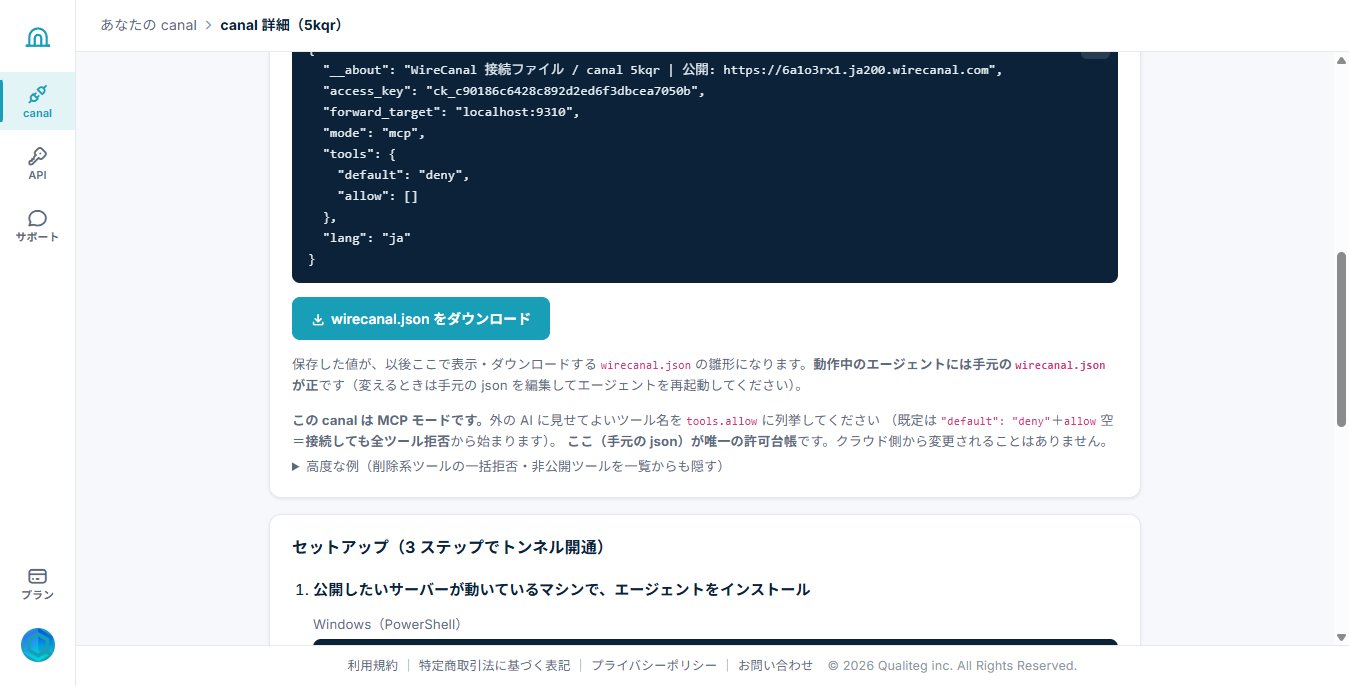This screenshot has height=686, width=1349.
Task: Click the forward_target localhost:9310 line
Action: (x=451, y=112)
